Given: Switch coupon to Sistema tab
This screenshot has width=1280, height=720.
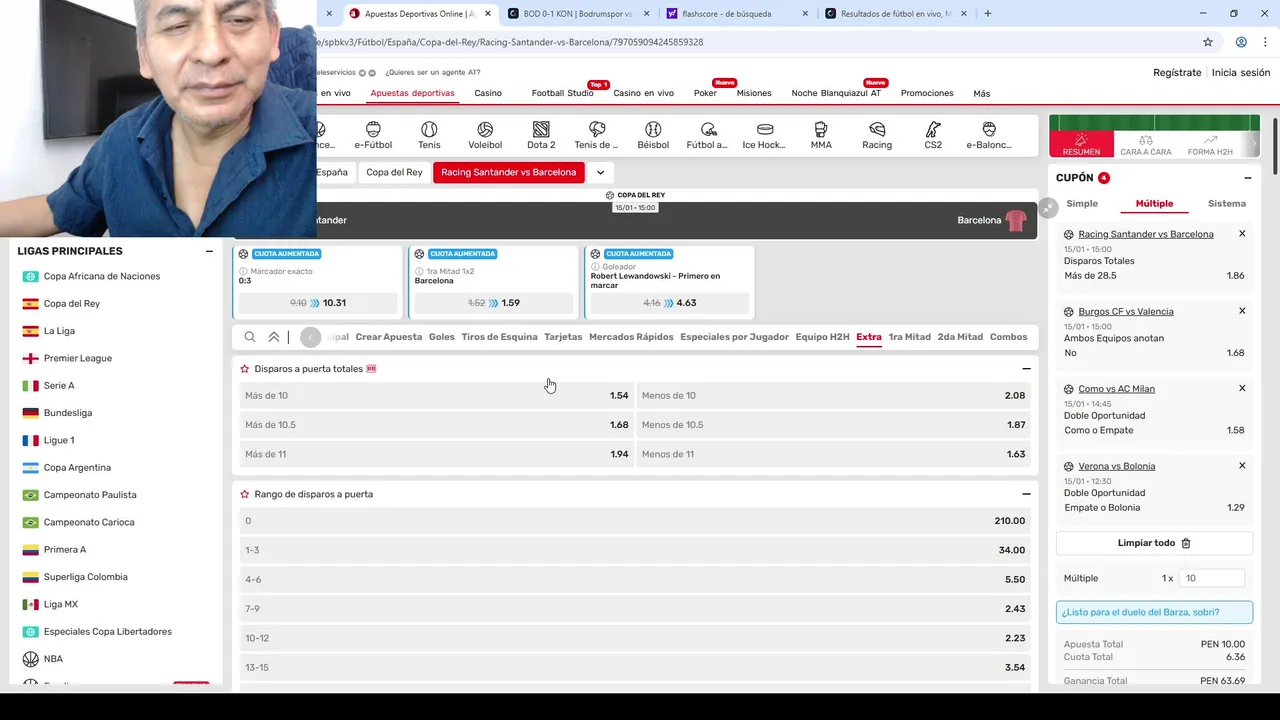Looking at the screenshot, I should [1227, 204].
